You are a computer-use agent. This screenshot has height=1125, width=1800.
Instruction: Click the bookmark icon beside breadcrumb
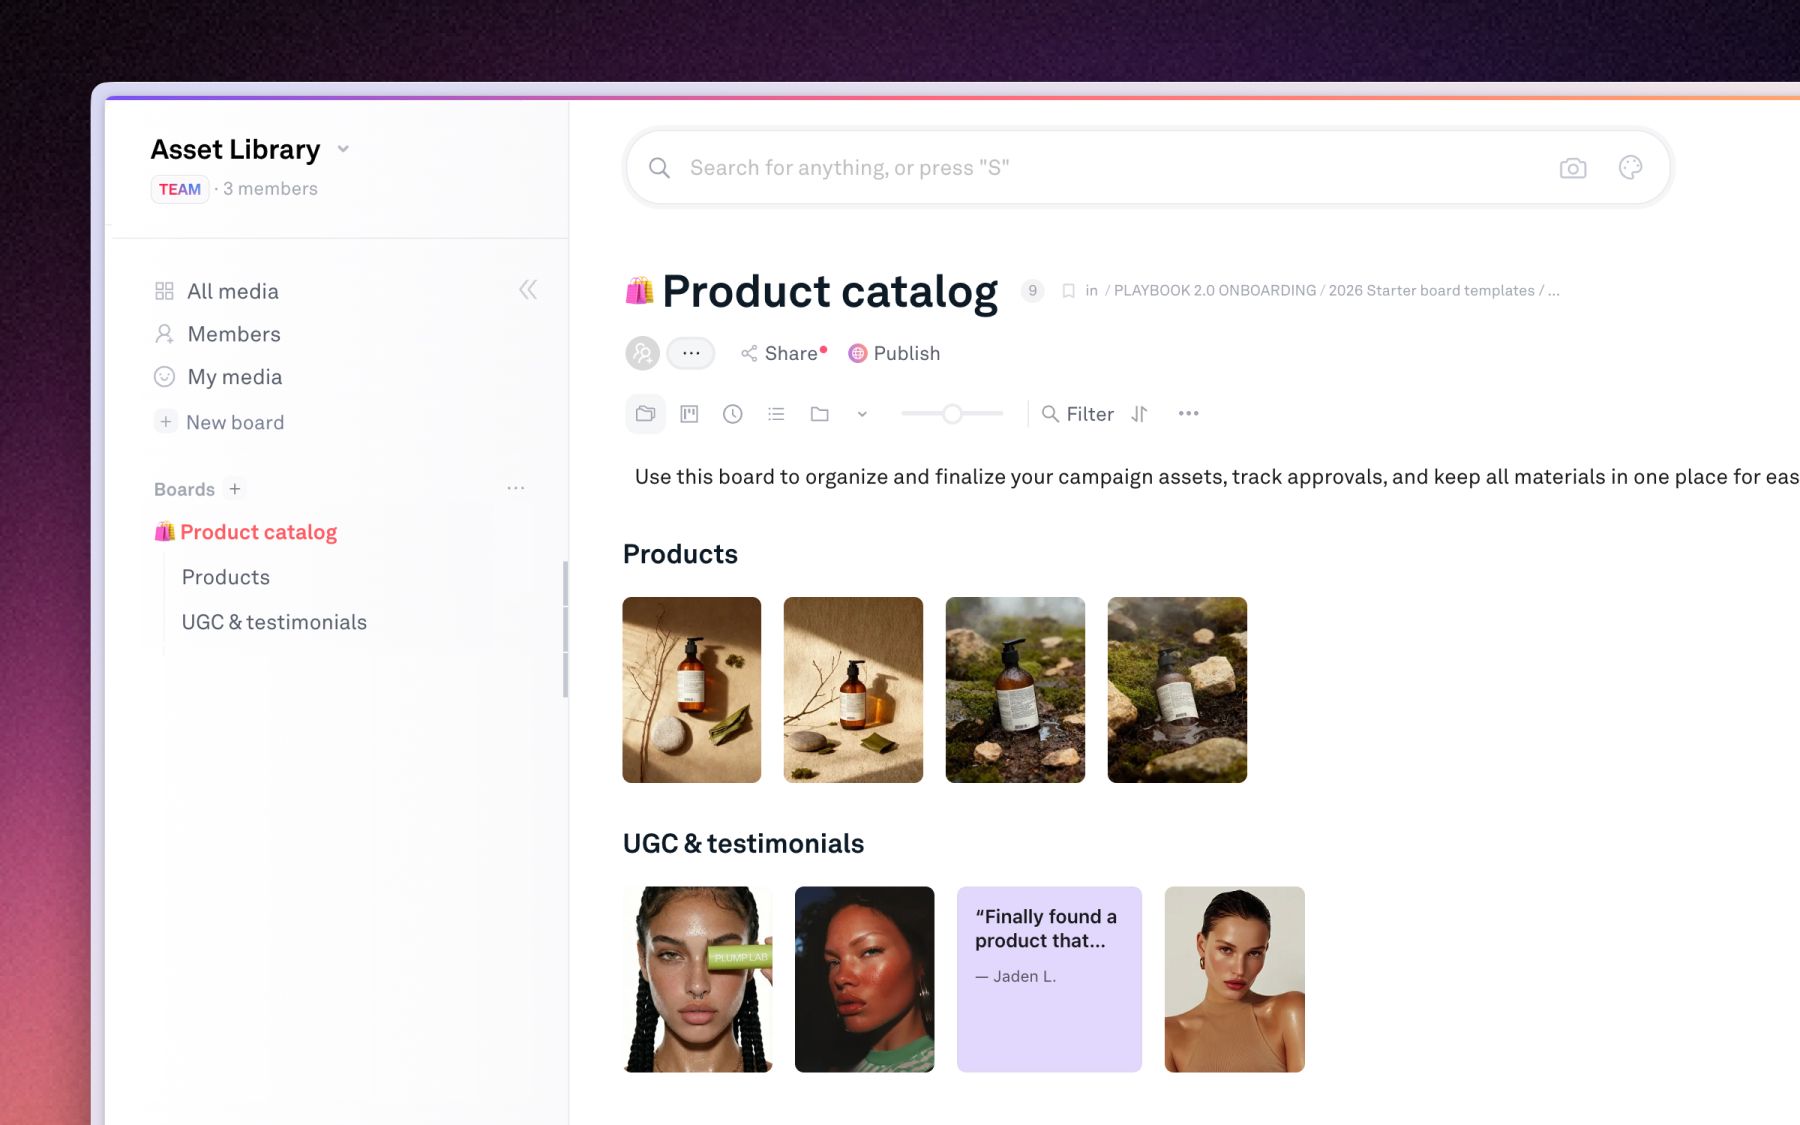coord(1068,291)
